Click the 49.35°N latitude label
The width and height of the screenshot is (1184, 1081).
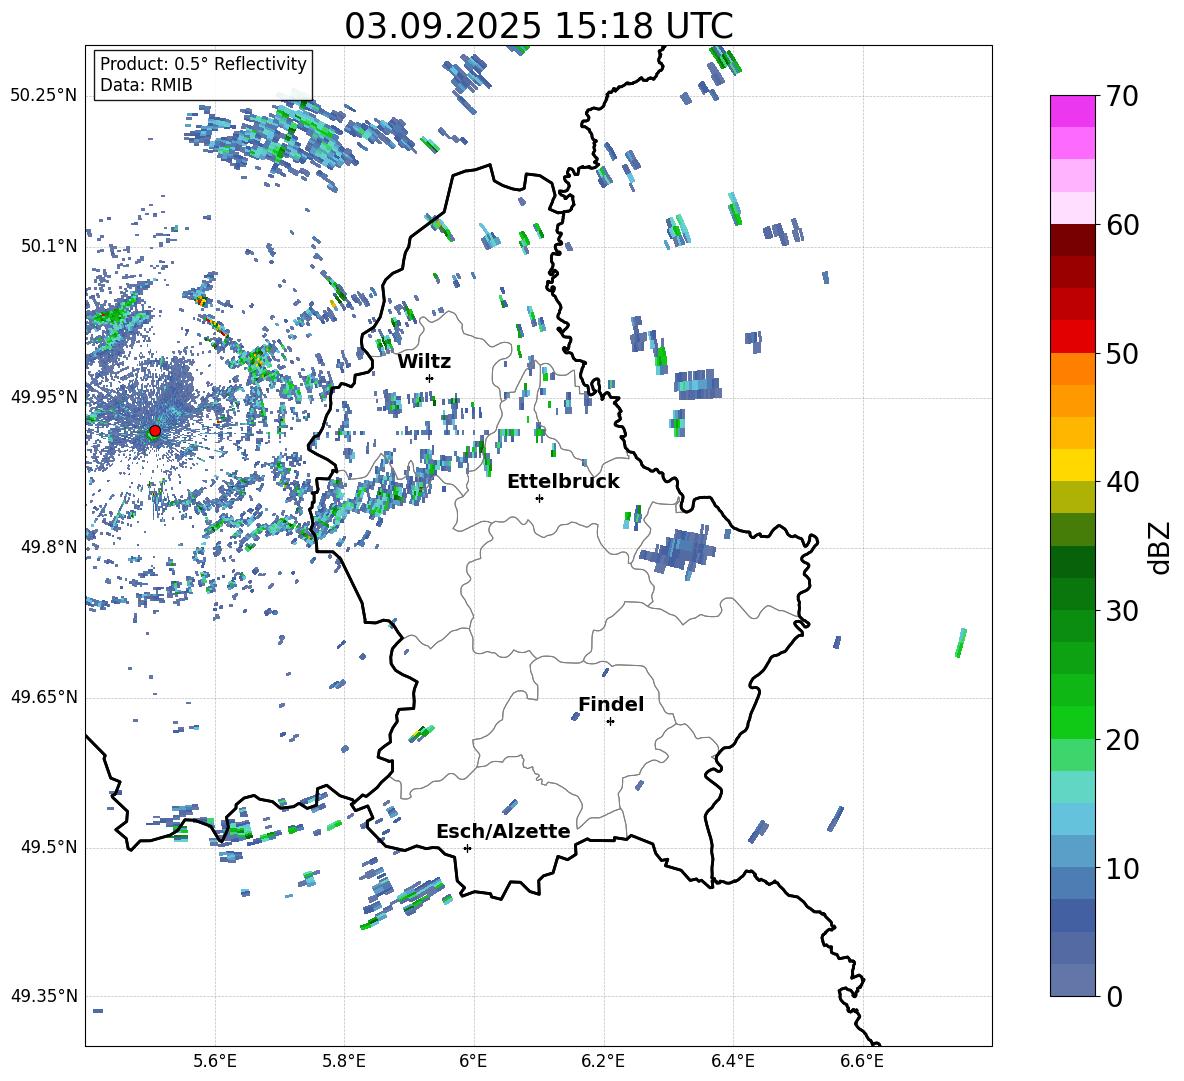pyautogui.click(x=44, y=996)
